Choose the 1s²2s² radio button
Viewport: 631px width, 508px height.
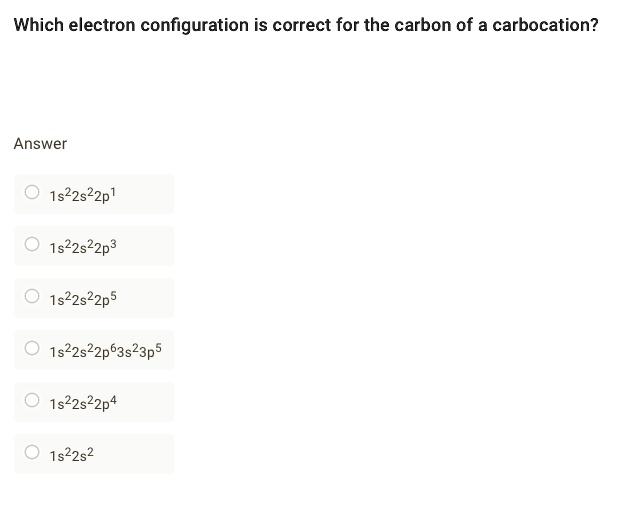point(32,453)
